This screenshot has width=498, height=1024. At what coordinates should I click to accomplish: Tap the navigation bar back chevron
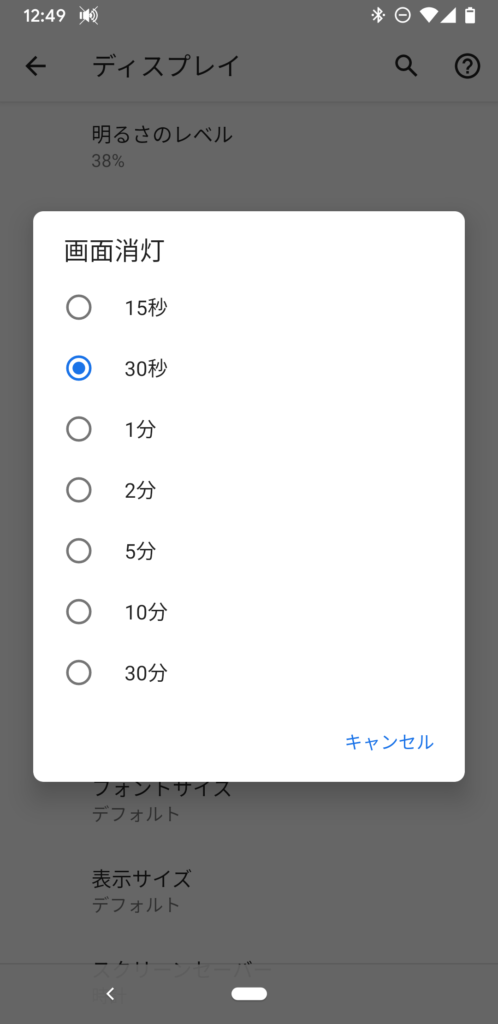(110, 994)
